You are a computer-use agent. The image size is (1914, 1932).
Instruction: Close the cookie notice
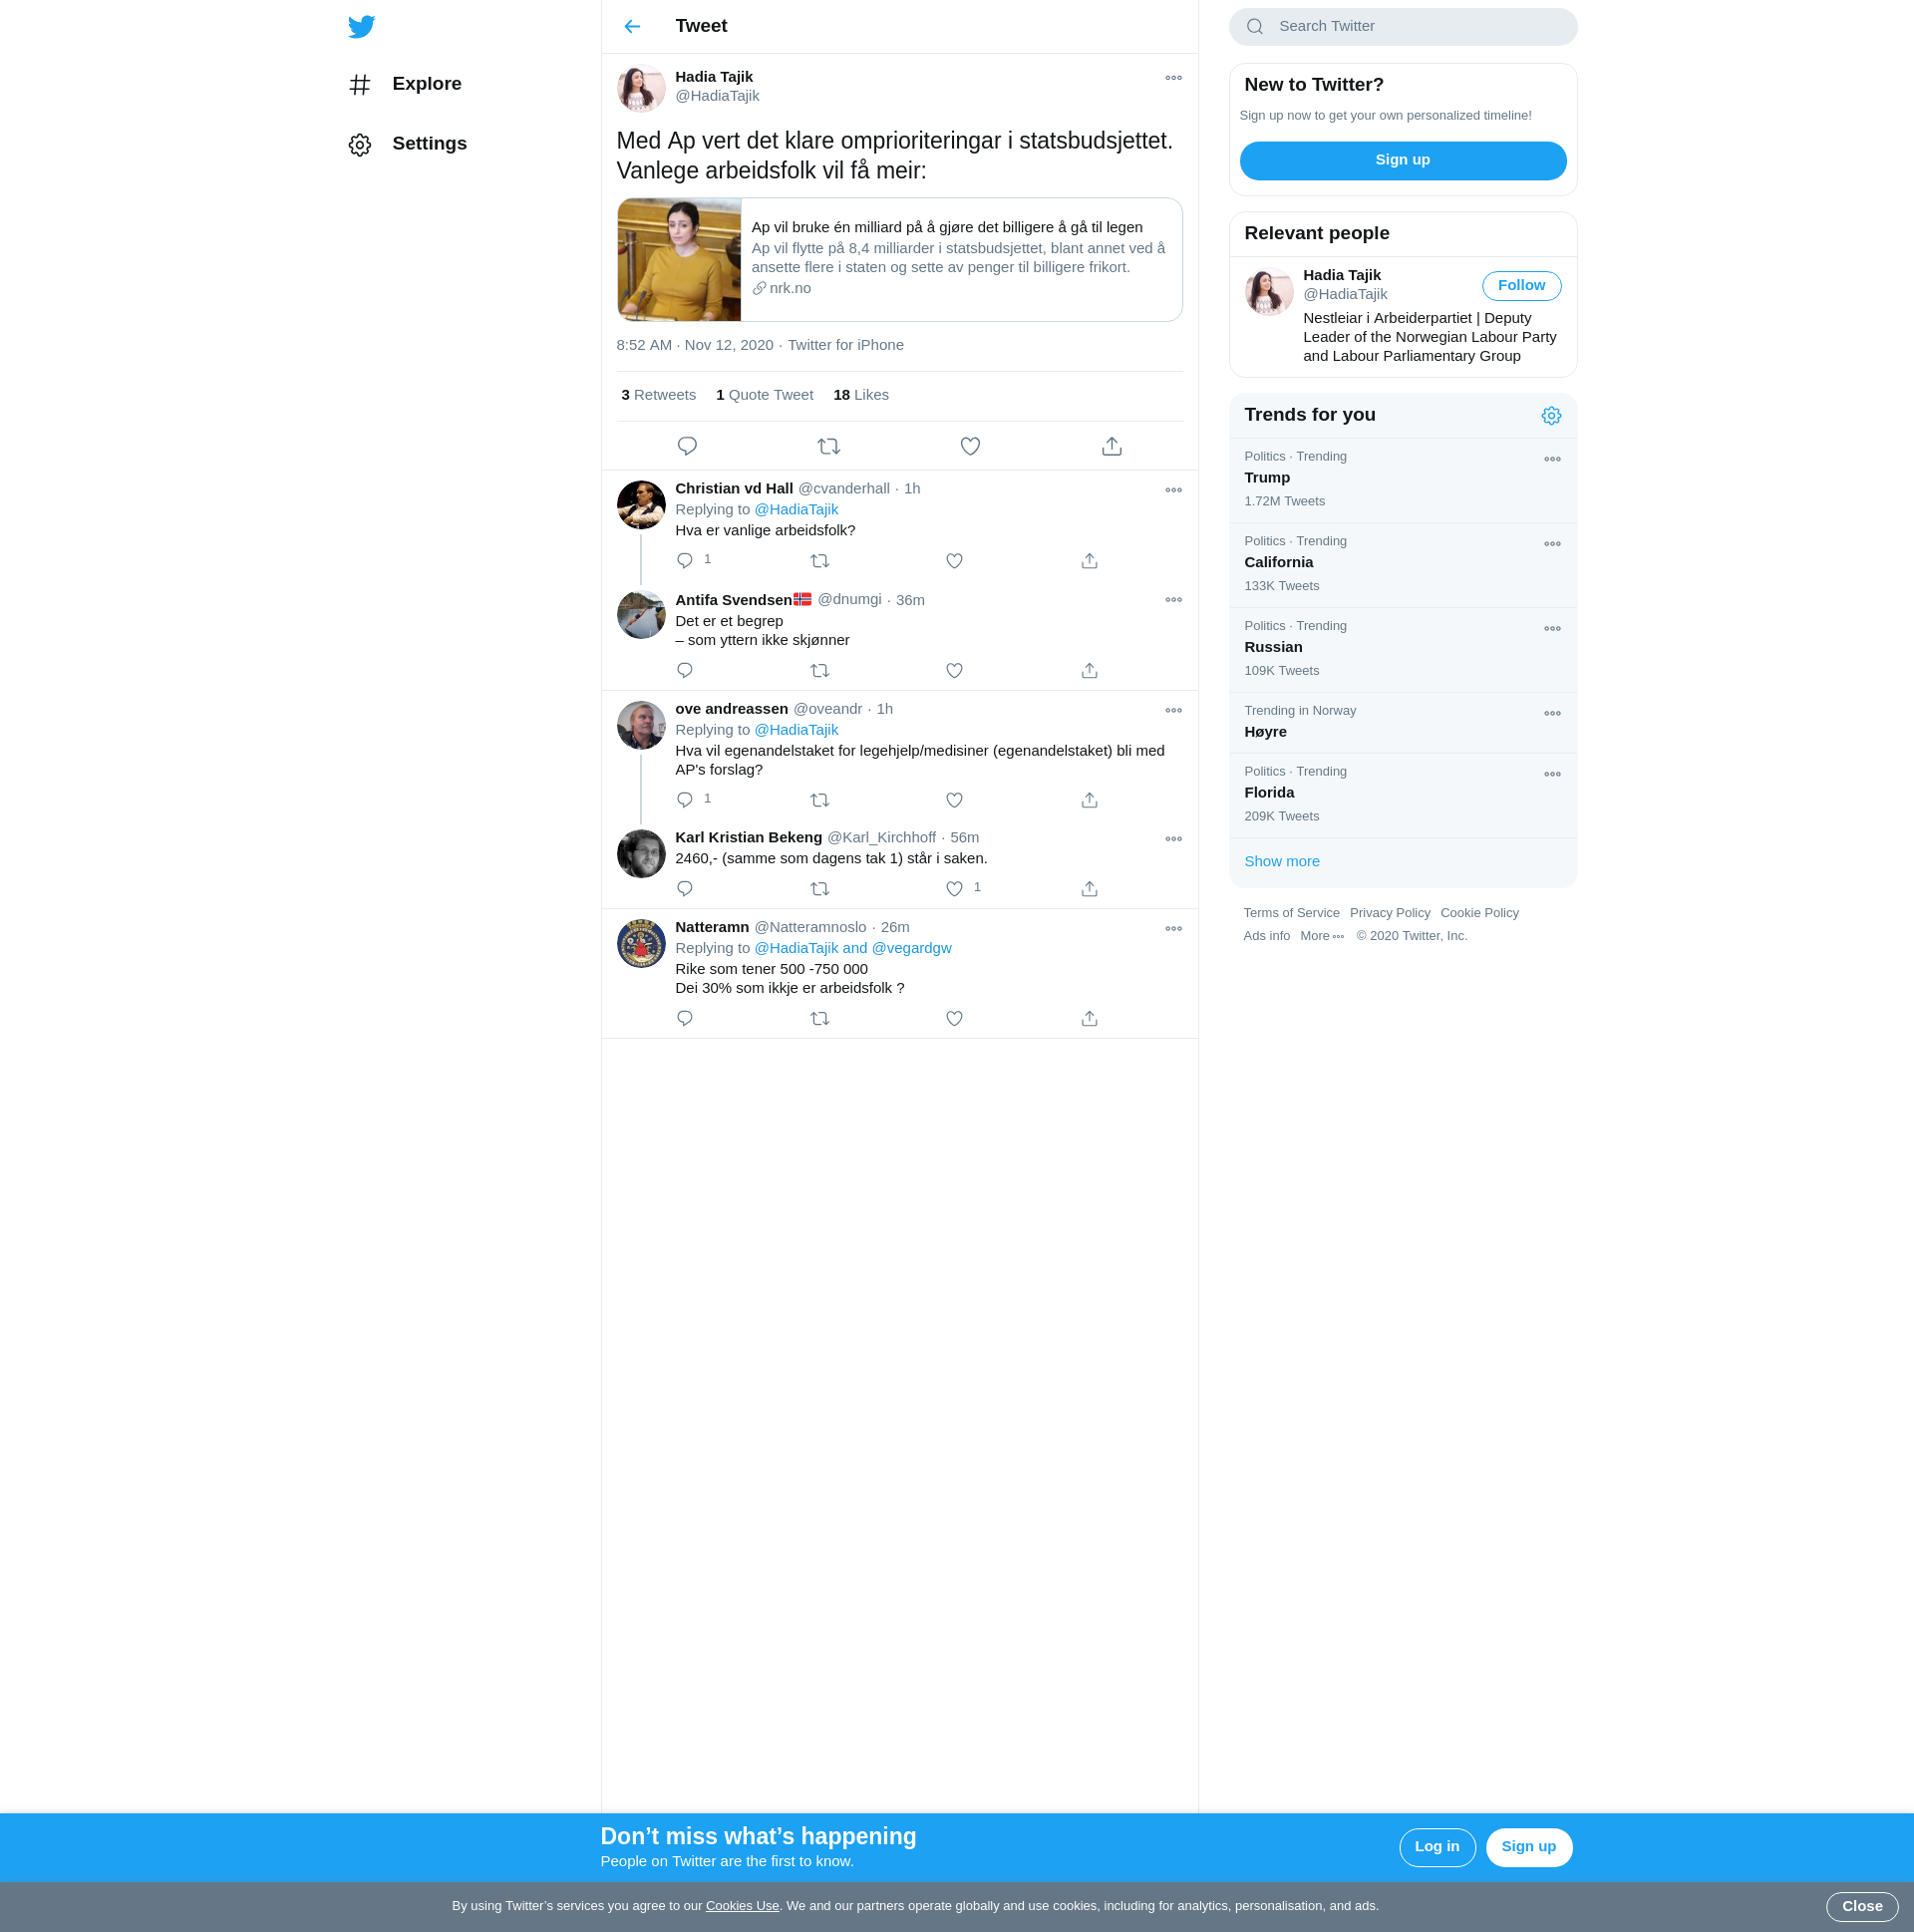1861,1907
